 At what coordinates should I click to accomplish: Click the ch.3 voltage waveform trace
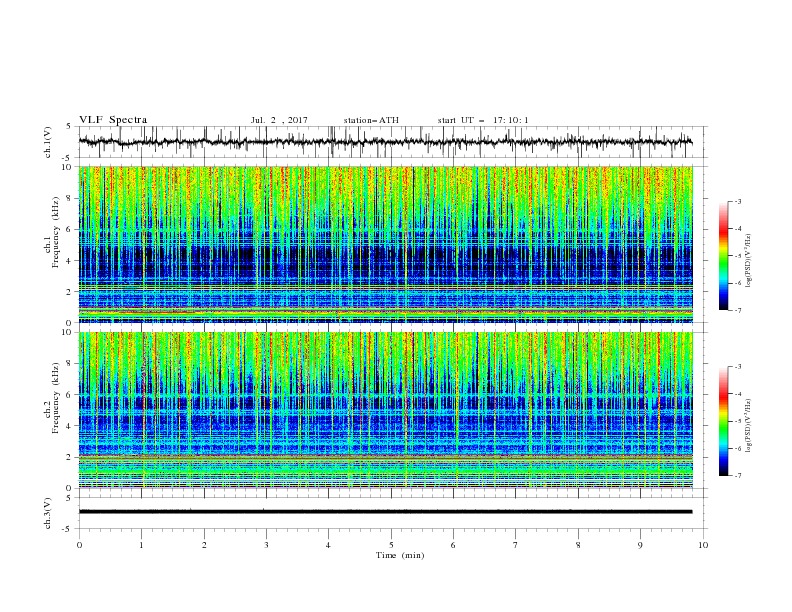pos(386,512)
